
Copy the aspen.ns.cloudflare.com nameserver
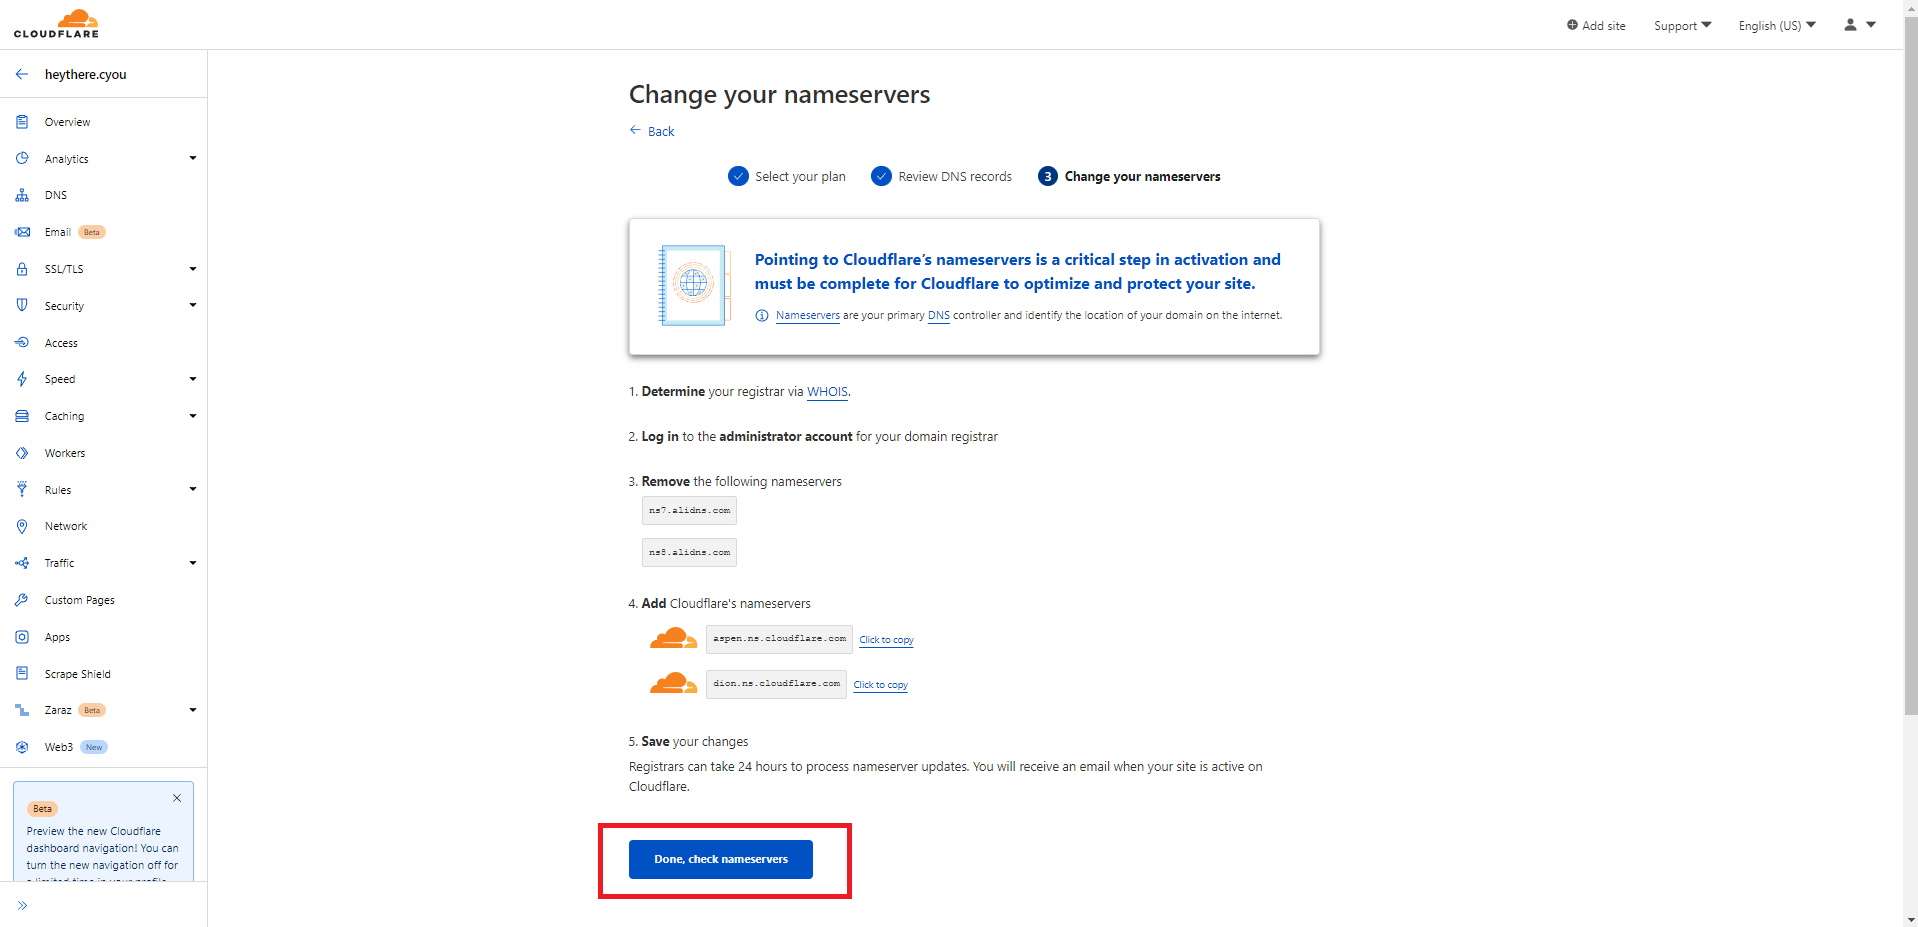point(886,640)
